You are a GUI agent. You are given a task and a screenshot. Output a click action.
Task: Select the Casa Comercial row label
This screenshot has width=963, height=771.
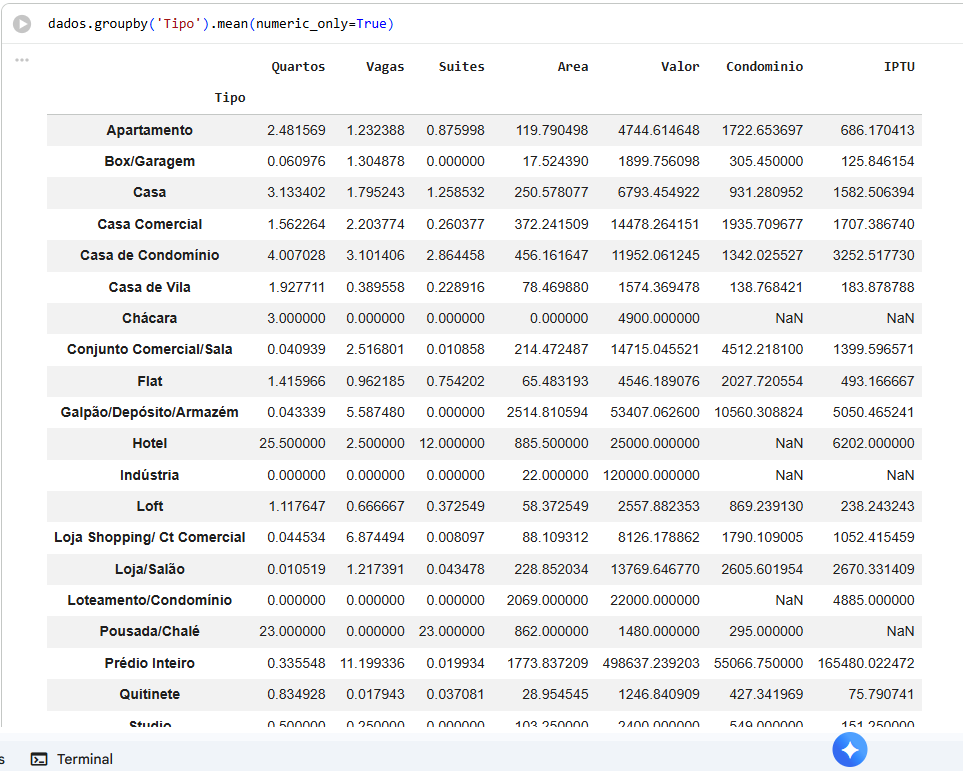[149, 224]
